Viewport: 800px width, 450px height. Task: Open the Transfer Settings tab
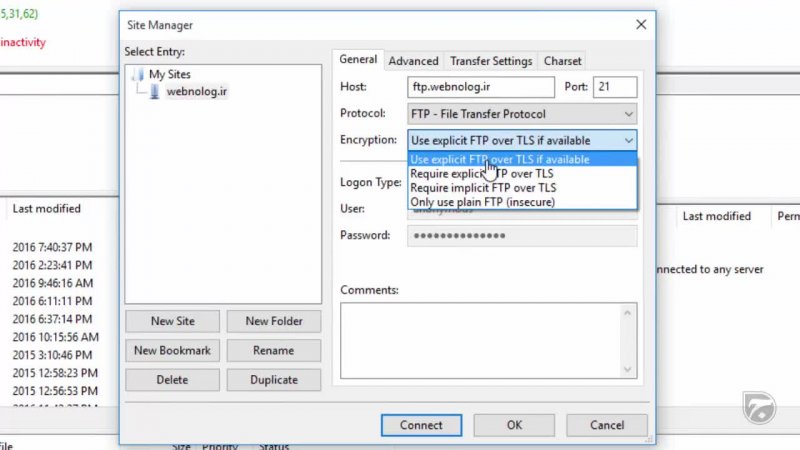click(490, 61)
